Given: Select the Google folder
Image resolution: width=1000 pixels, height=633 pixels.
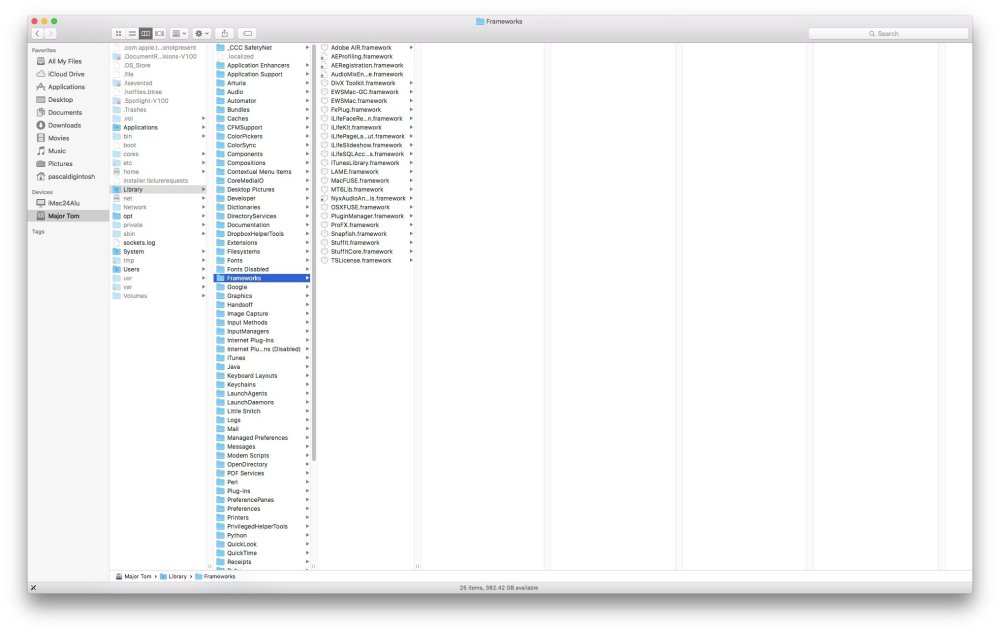Looking at the screenshot, I should [x=262, y=287].
